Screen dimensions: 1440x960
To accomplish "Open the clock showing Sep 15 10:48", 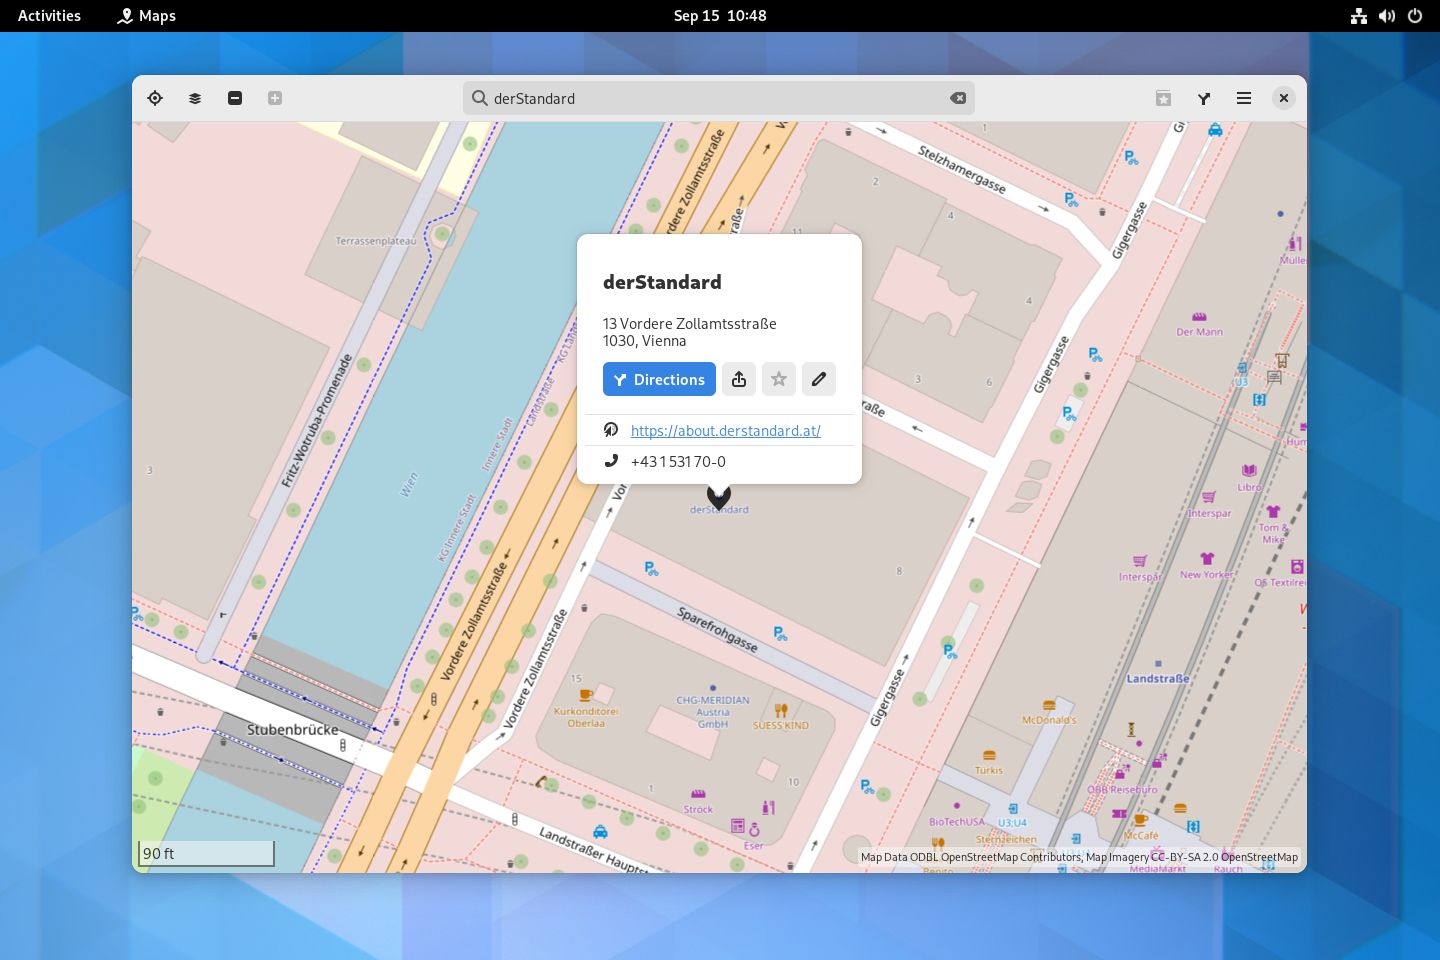I will tap(720, 16).
